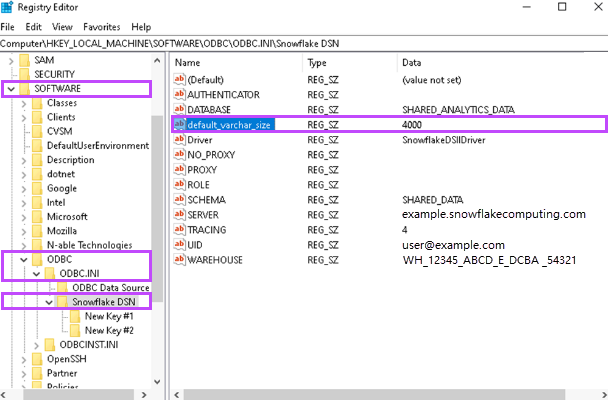The width and height of the screenshot is (608, 400).
Task: Click the values pane horizontal scroll left arrow
Action: pos(178,395)
